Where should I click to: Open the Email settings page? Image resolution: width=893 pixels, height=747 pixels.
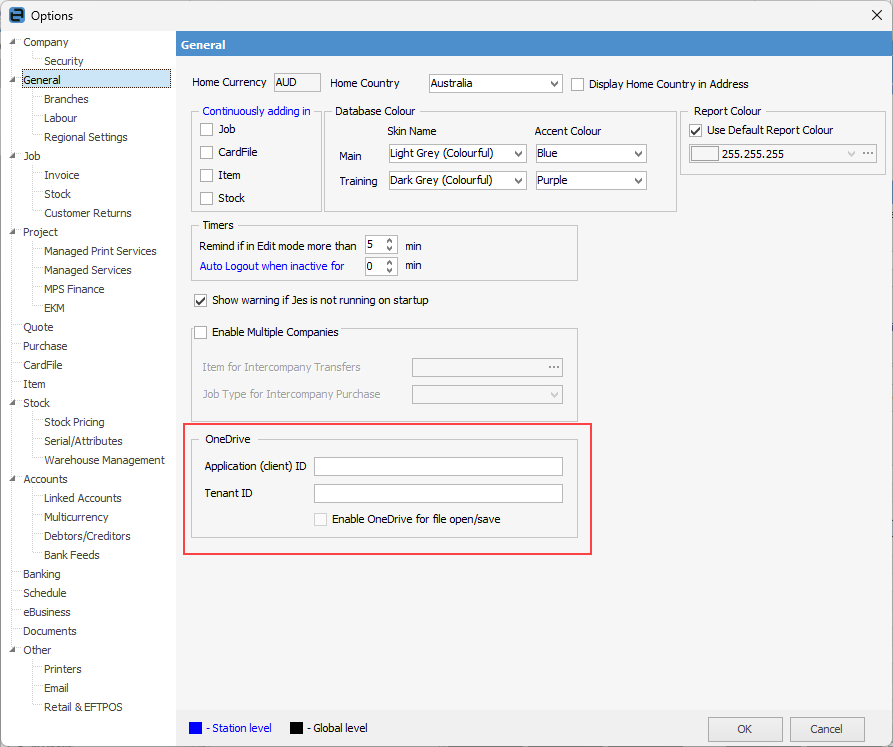click(x=55, y=688)
